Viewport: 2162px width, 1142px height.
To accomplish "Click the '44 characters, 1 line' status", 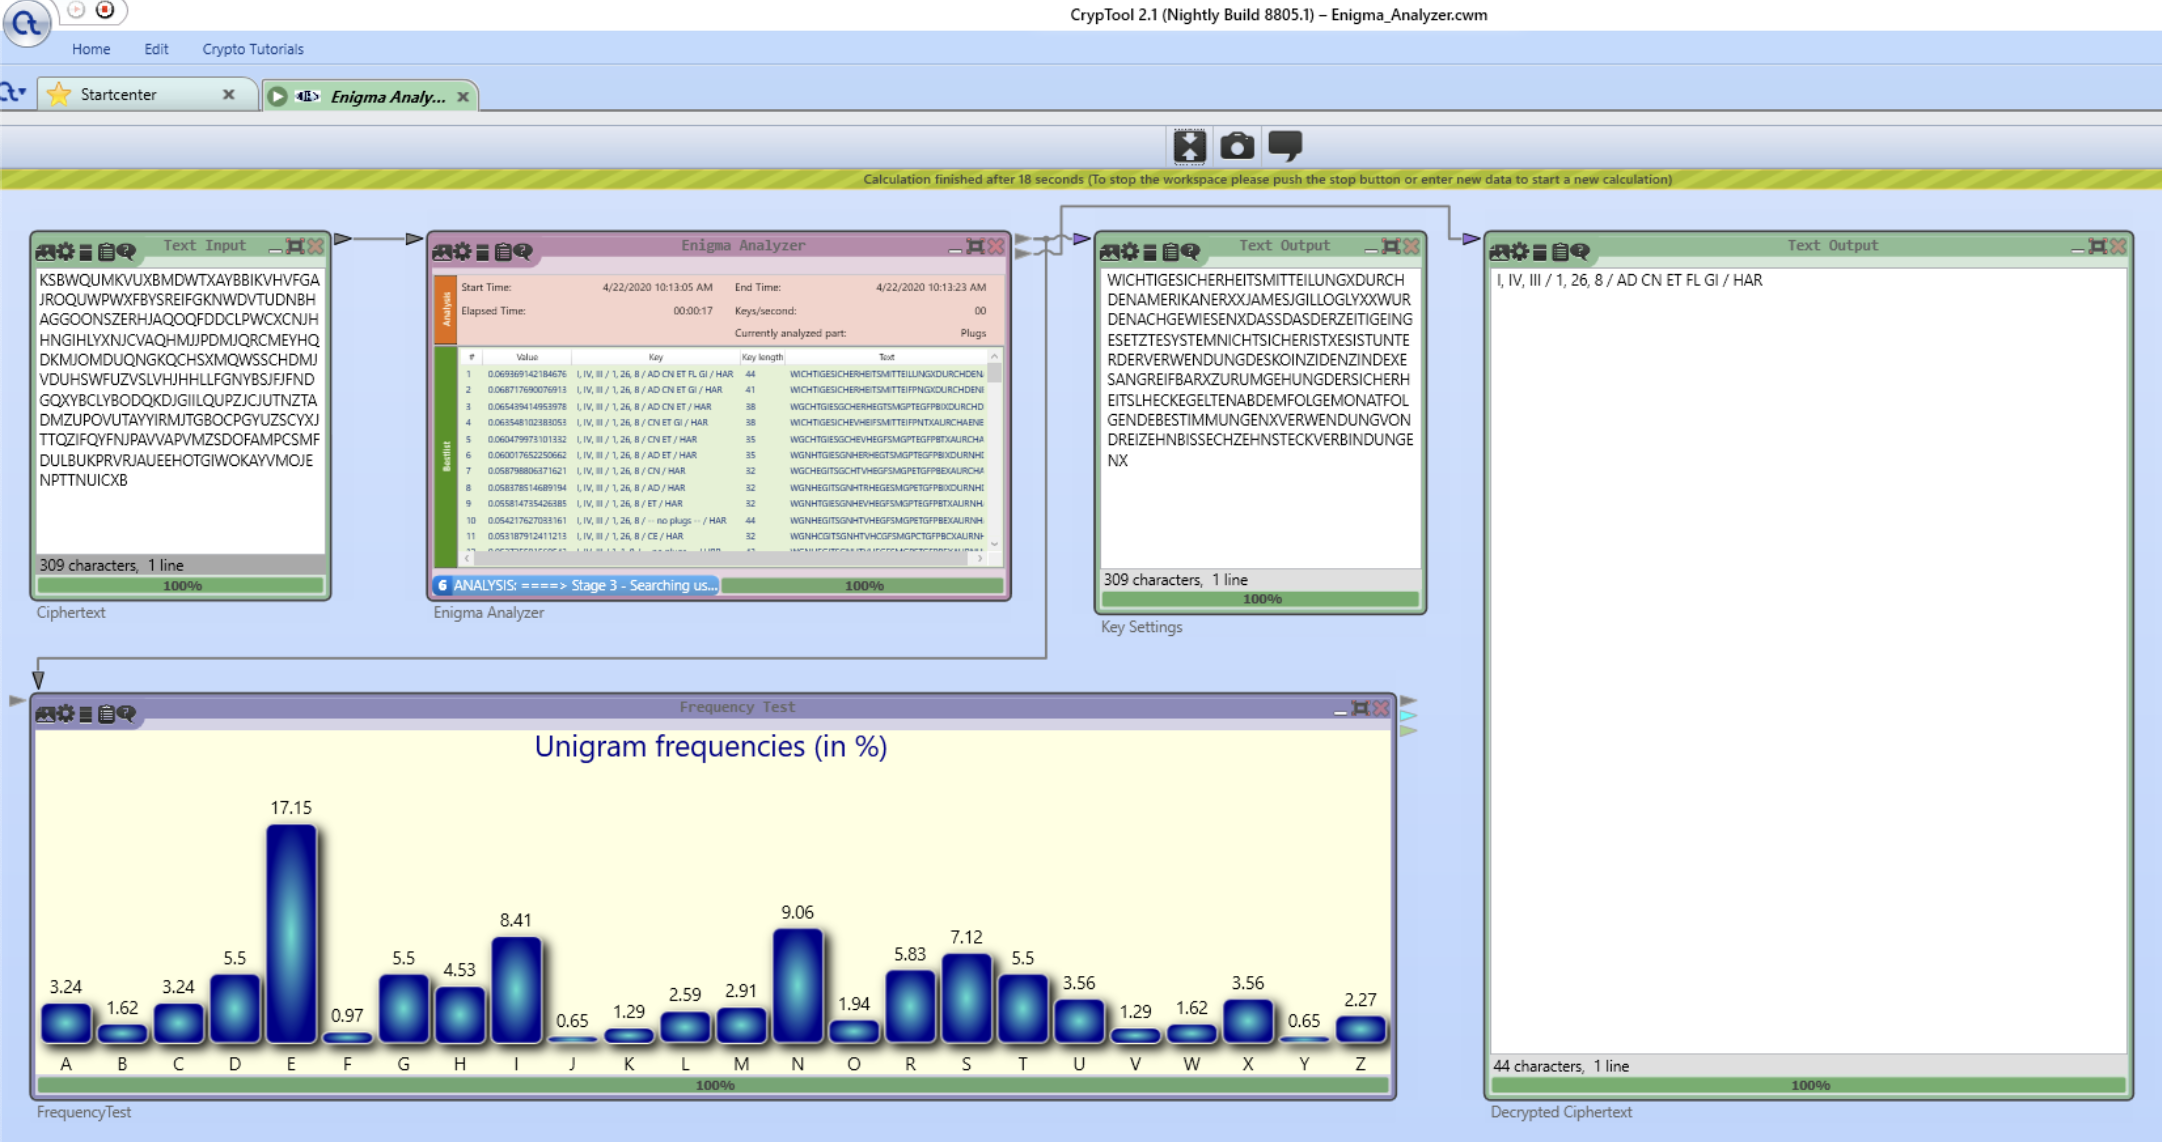I will [1561, 1066].
